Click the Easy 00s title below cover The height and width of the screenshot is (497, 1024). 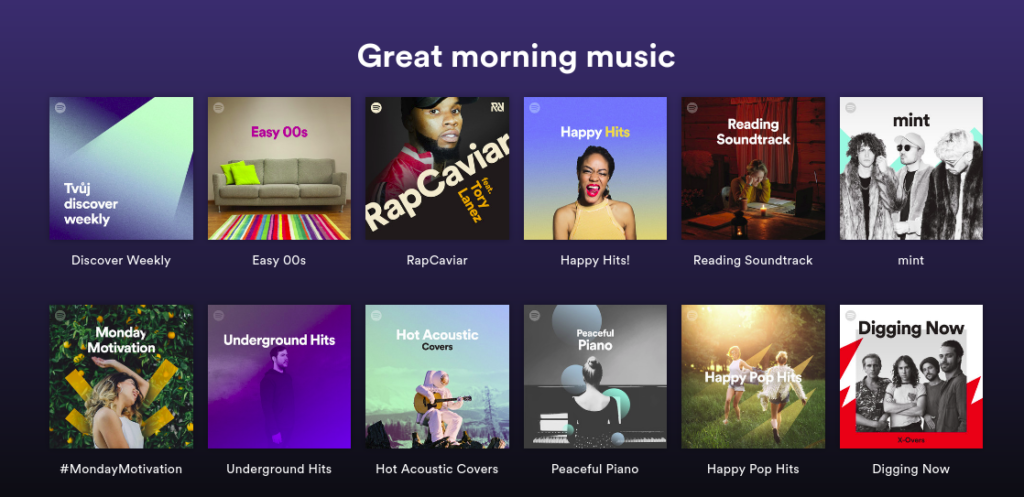tap(279, 261)
